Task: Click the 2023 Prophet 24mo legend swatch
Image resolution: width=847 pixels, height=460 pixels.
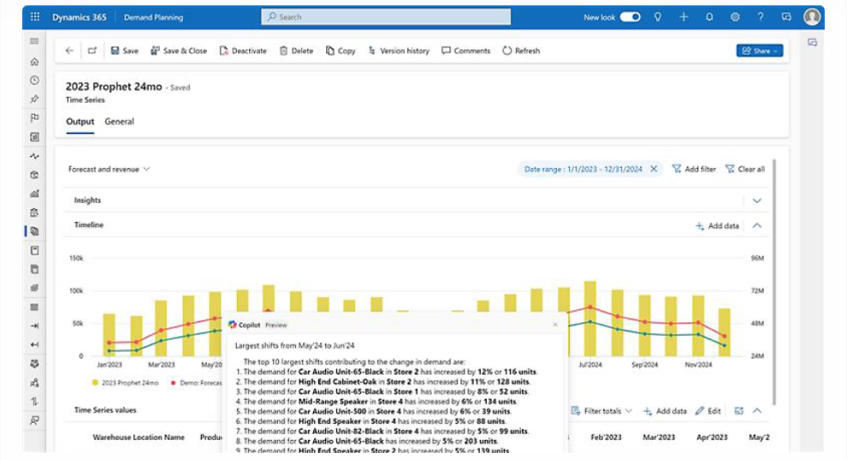Action: coord(95,382)
